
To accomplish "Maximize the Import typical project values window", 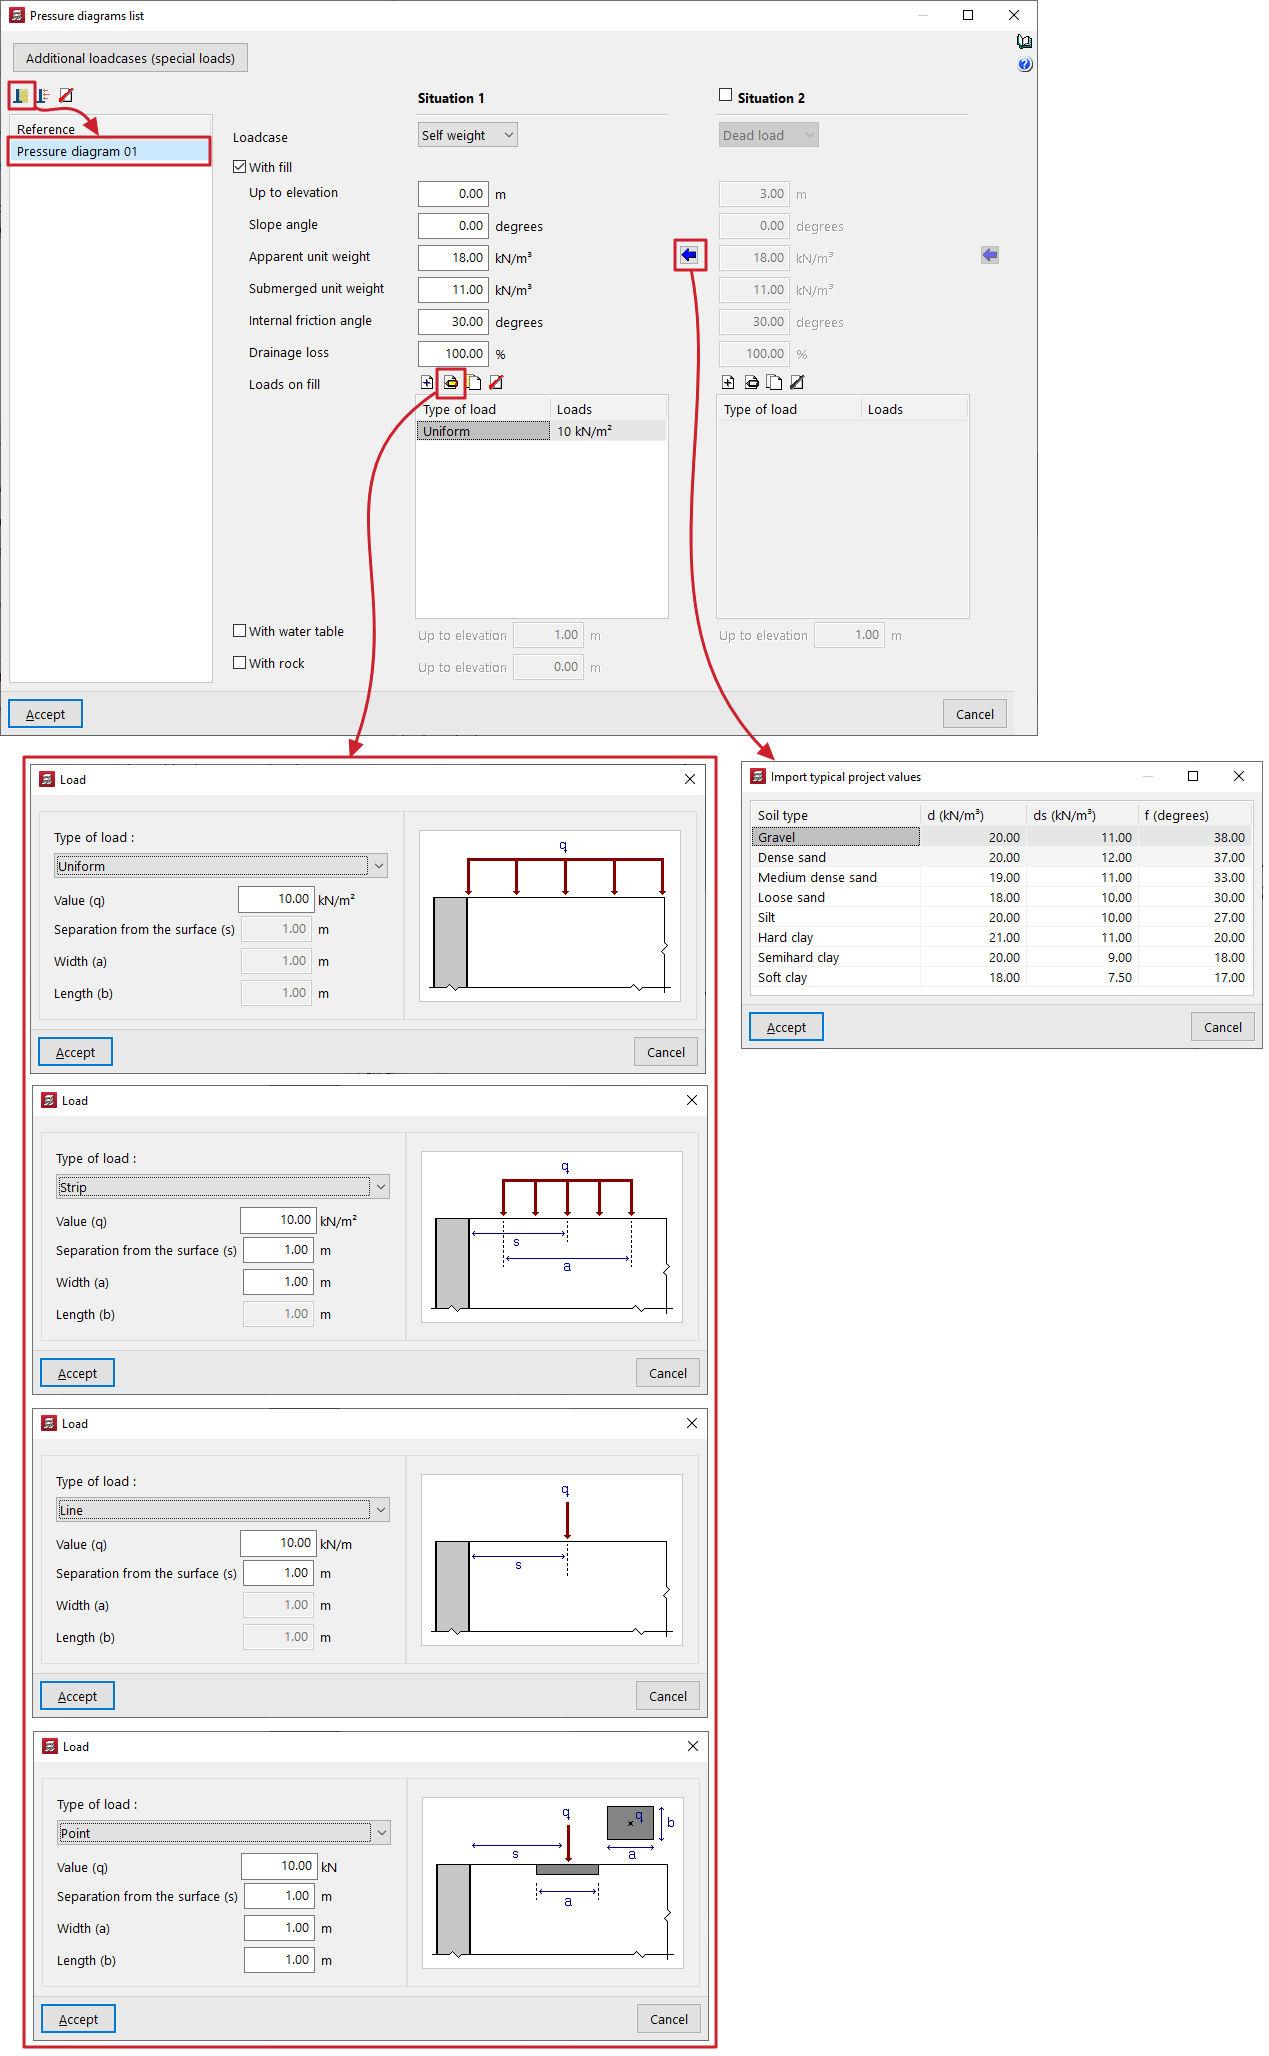I will 1193,776.
